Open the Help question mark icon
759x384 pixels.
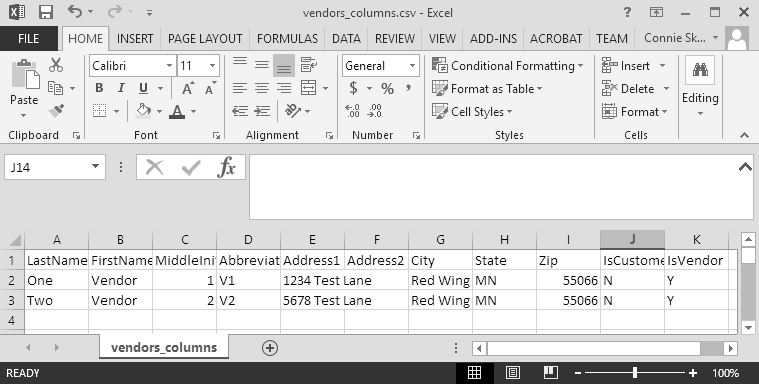[x=627, y=12]
